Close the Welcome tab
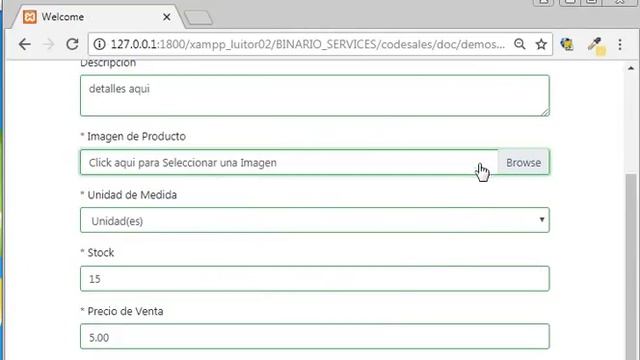Viewport: 640px width, 360px height. (167, 17)
